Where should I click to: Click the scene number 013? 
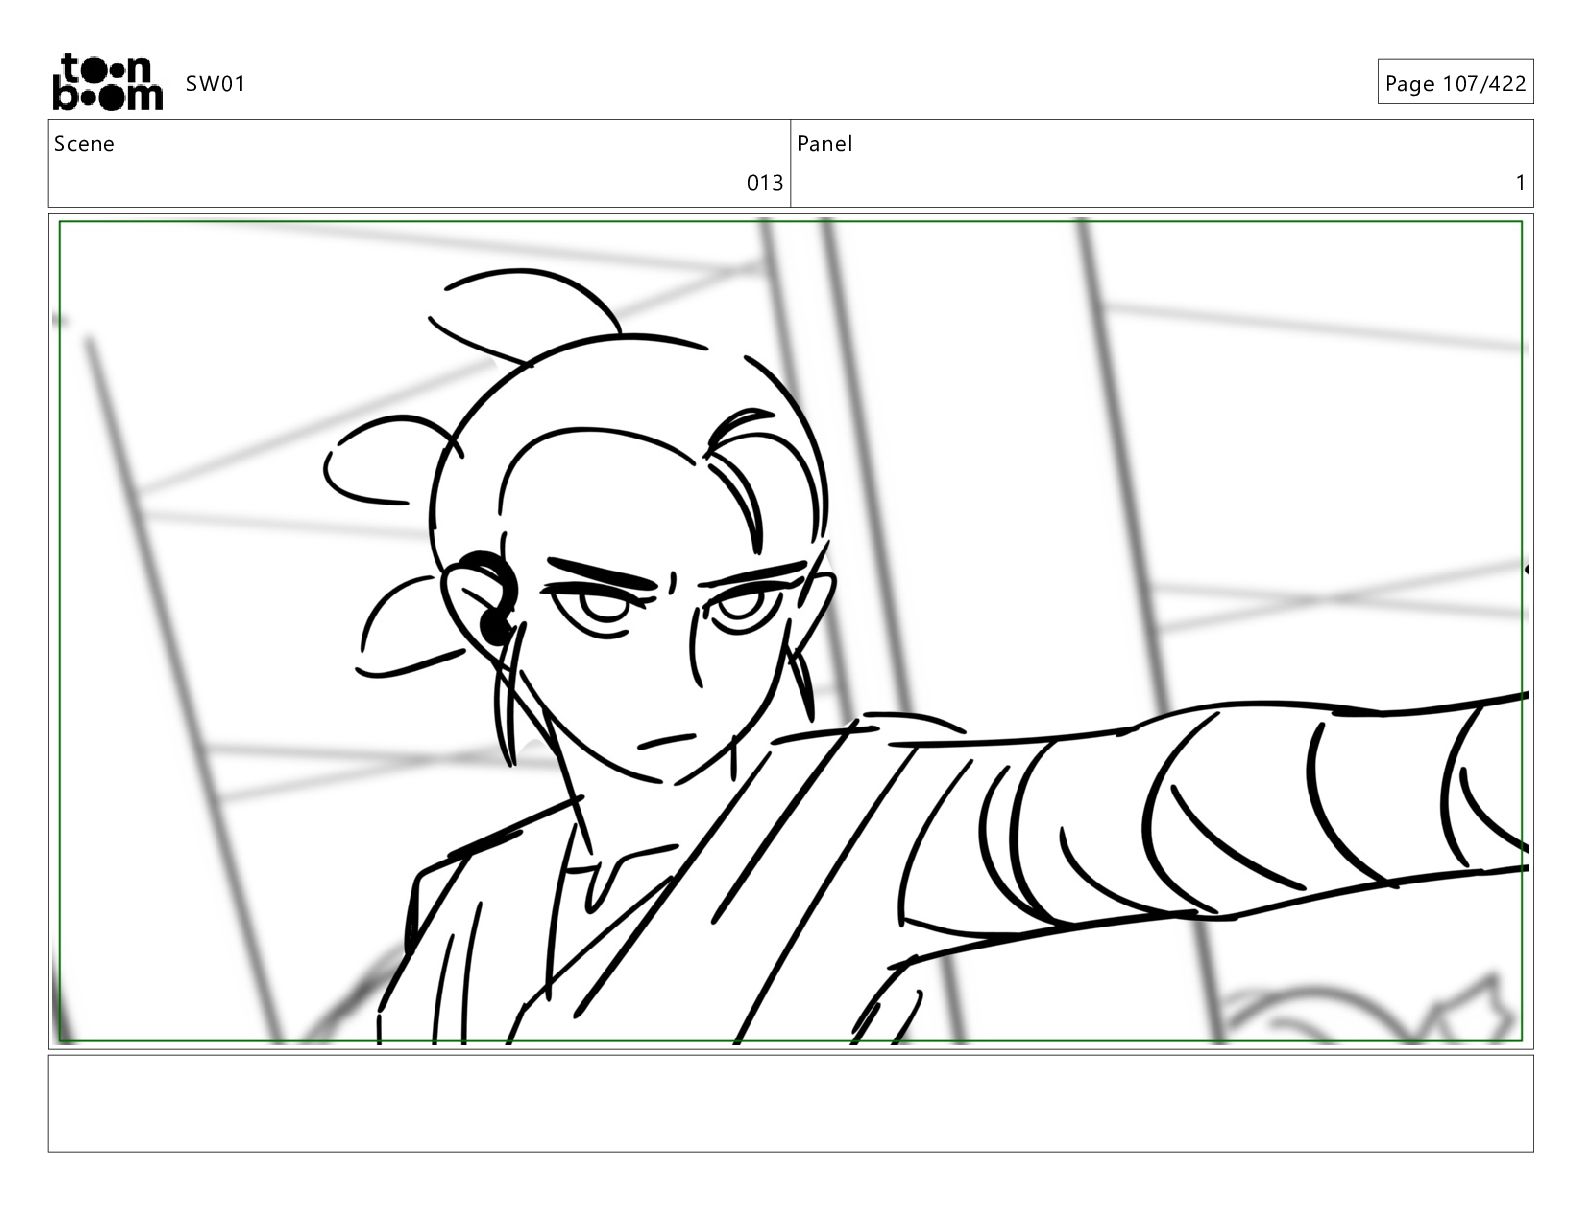click(765, 183)
